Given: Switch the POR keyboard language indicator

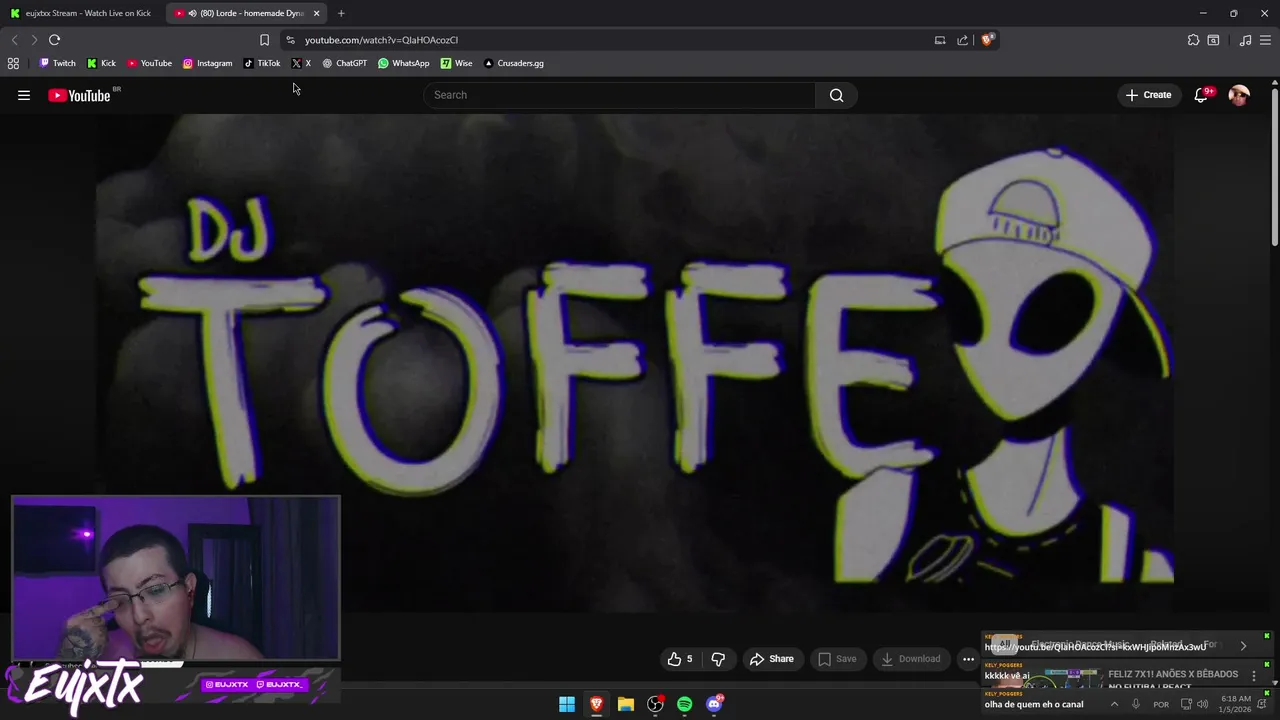Looking at the screenshot, I should [1161, 704].
